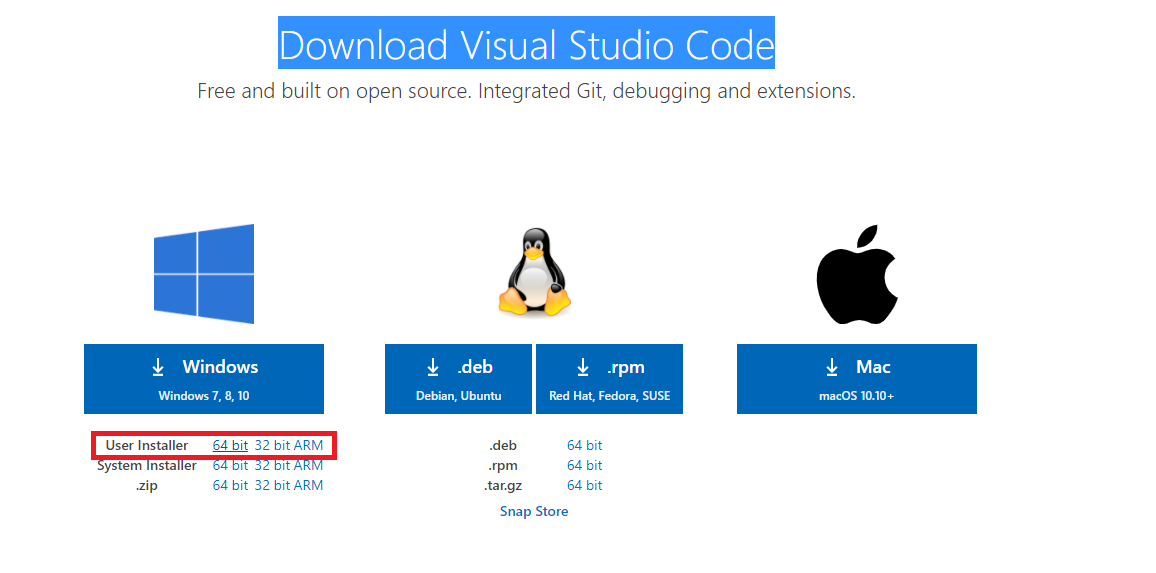Click the download arrow on .deb button
This screenshot has height=573, width=1156.
pyautogui.click(x=433, y=368)
